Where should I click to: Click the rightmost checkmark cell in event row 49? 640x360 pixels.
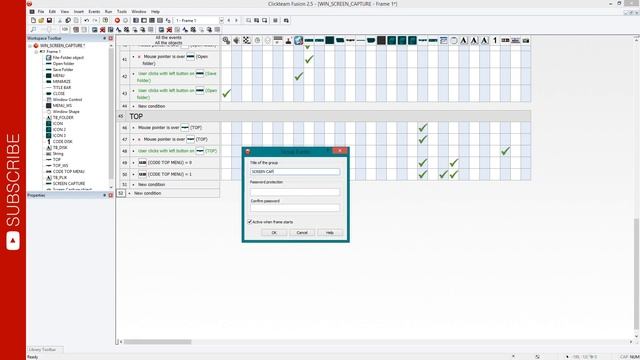[x=453, y=162]
